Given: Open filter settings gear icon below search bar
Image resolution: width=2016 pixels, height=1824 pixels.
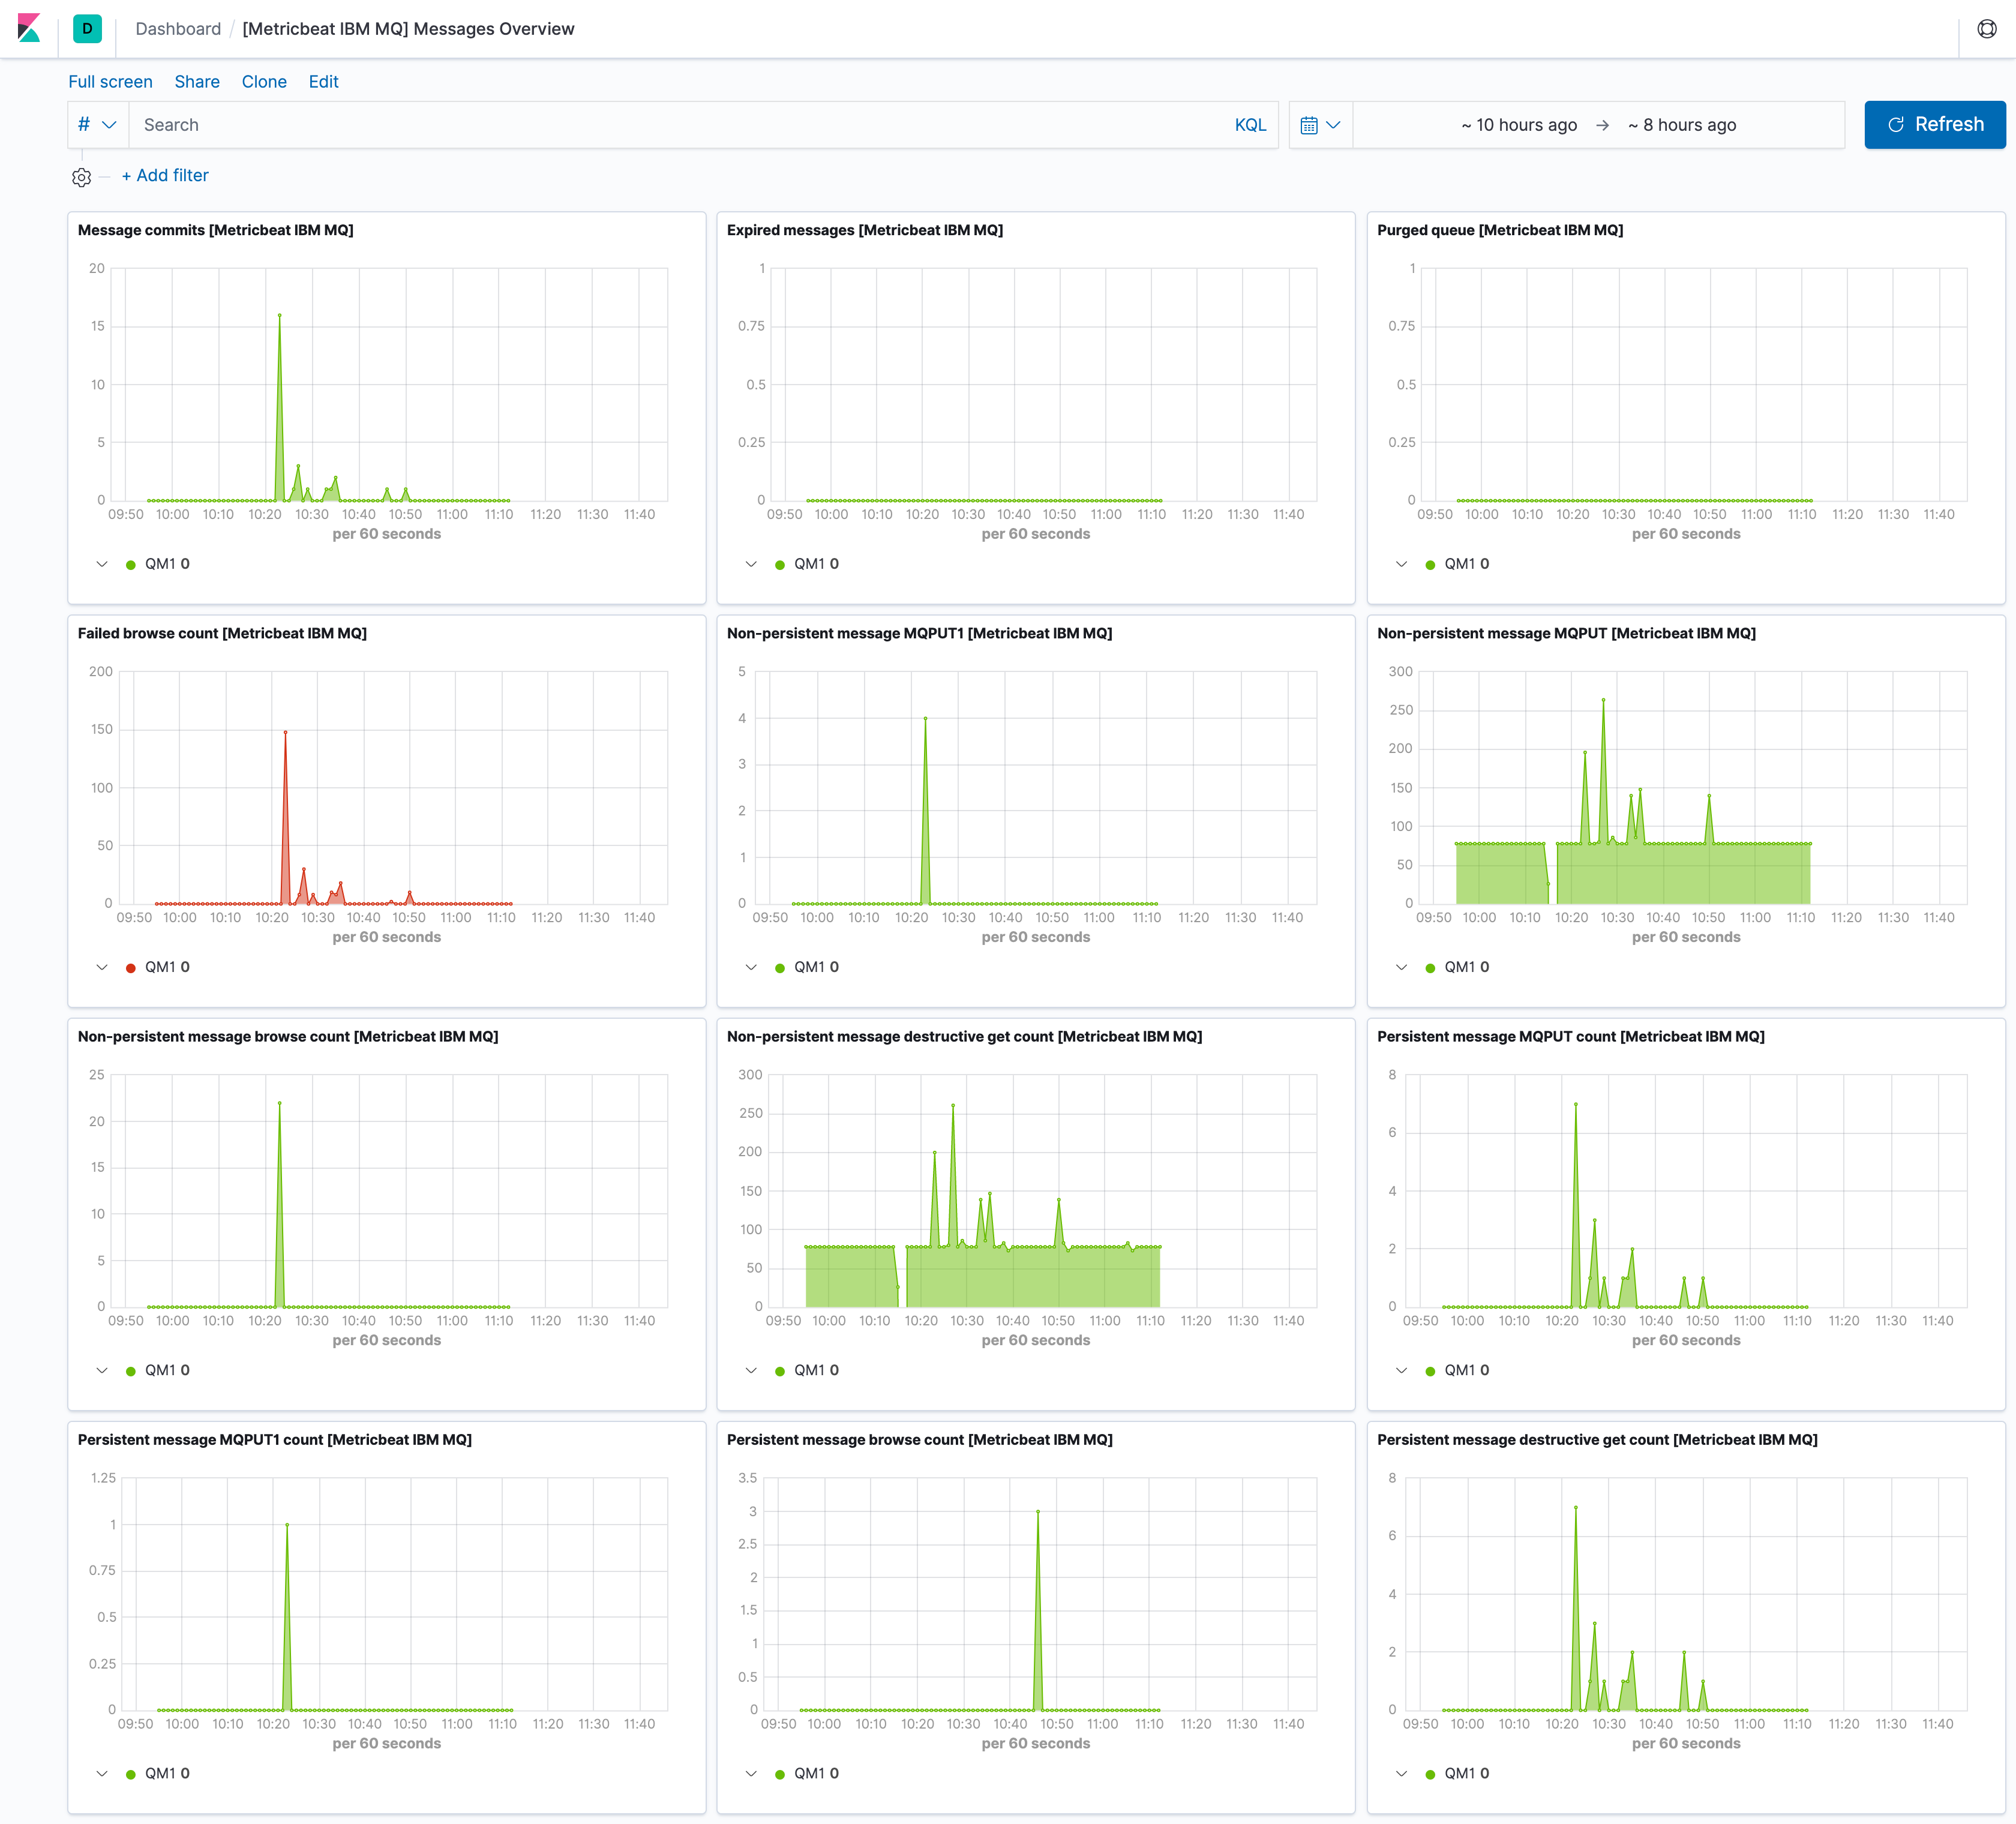Looking at the screenshot, I should (81, 177).
